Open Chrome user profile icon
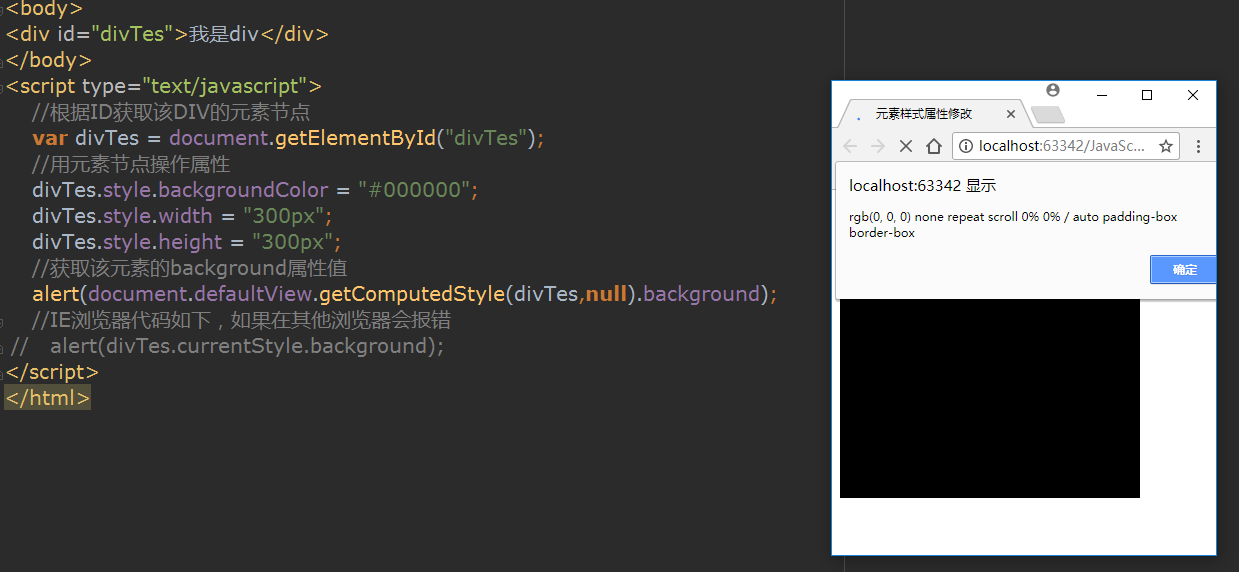This screenshot has height=572, width=1239. pyautogui.click(x=1053, y=90)
